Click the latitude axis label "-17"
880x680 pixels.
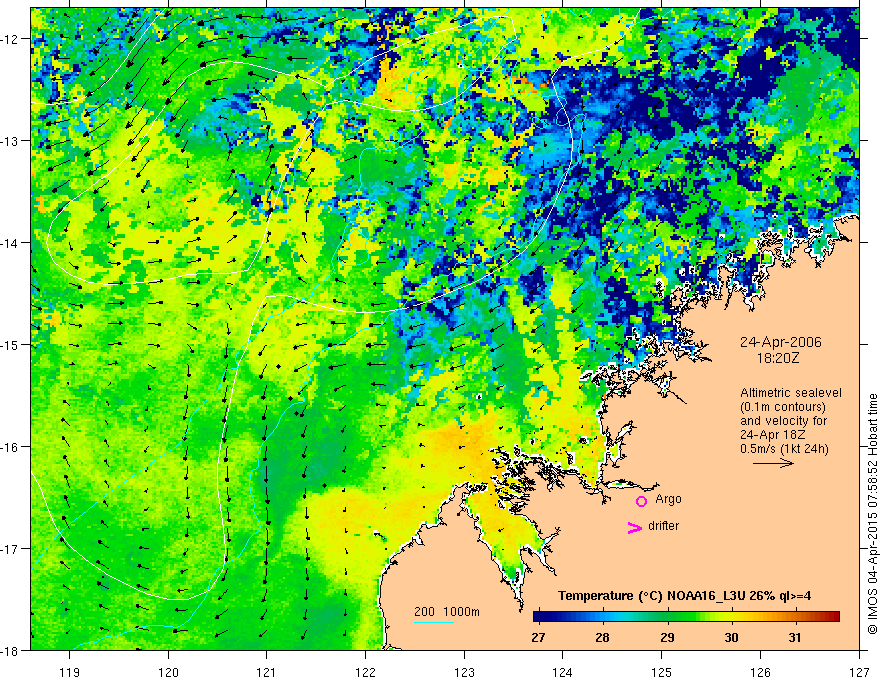pyautogui.click(x=10, y=549)
